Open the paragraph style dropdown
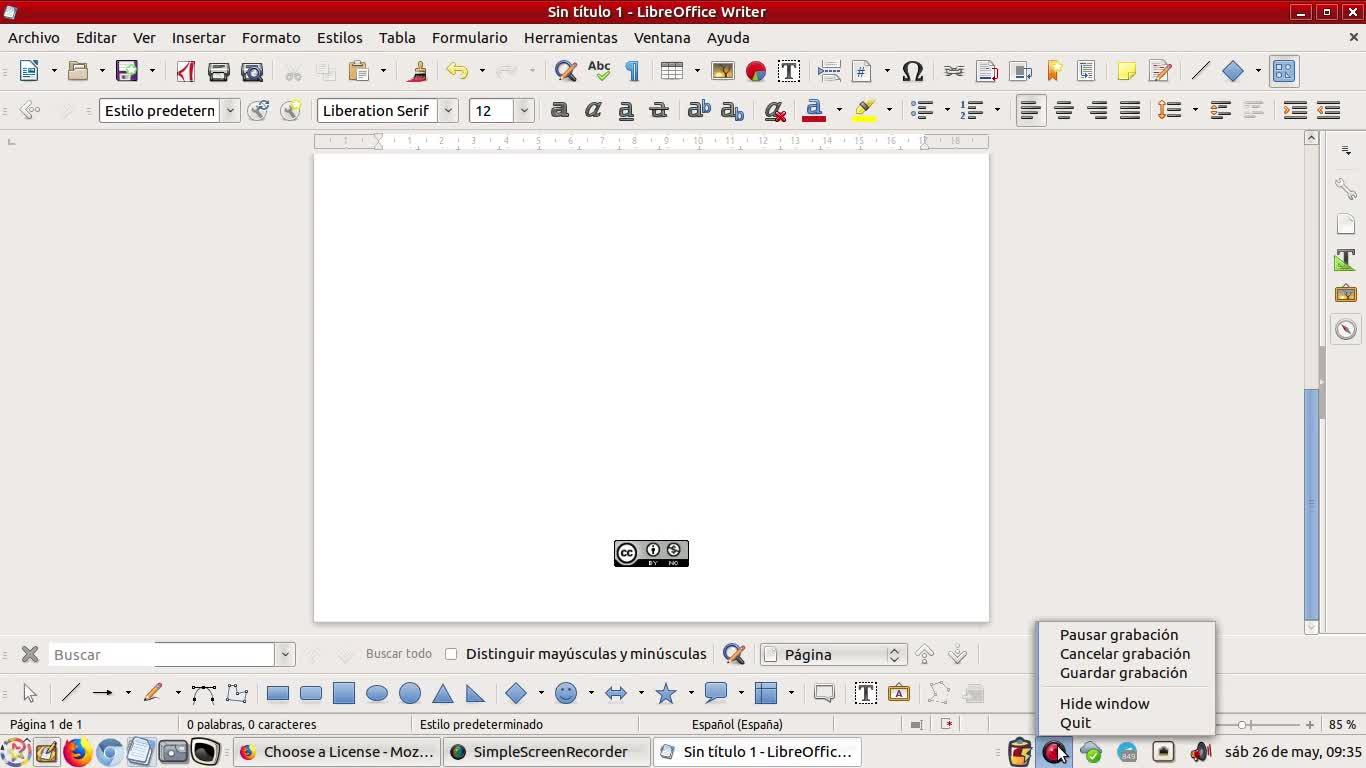Viewport: 1366px width, 768px height. click(230, 111)
